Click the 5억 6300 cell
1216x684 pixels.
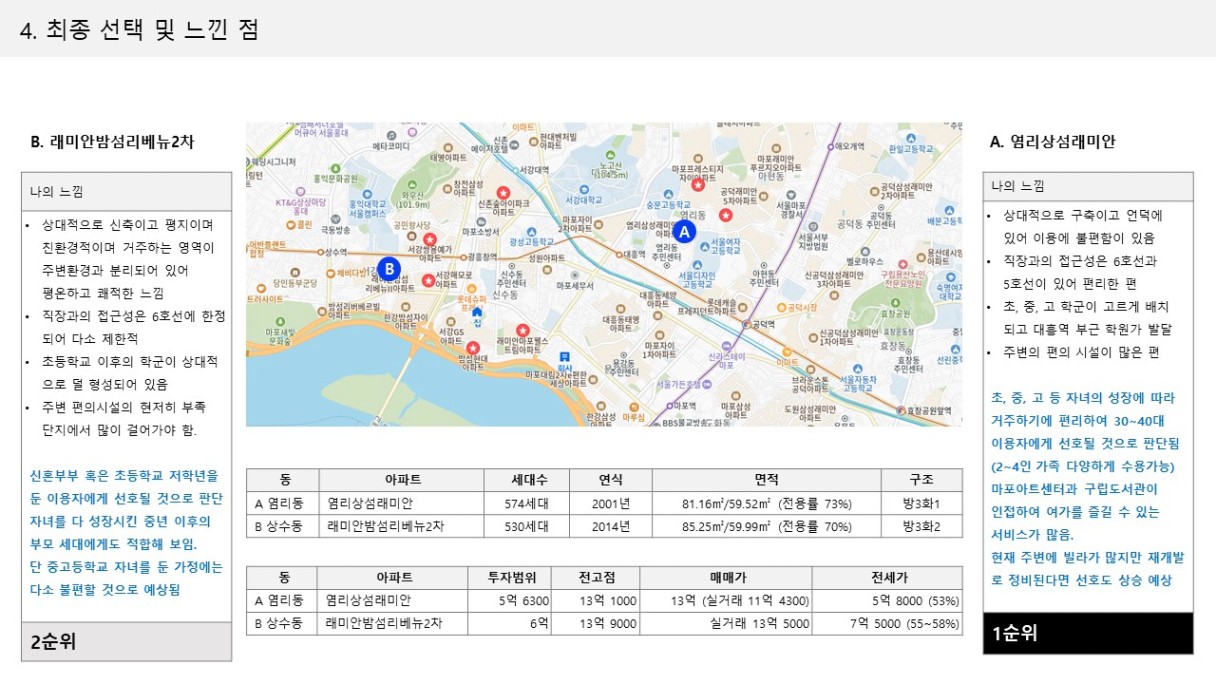tap(512, 601)
